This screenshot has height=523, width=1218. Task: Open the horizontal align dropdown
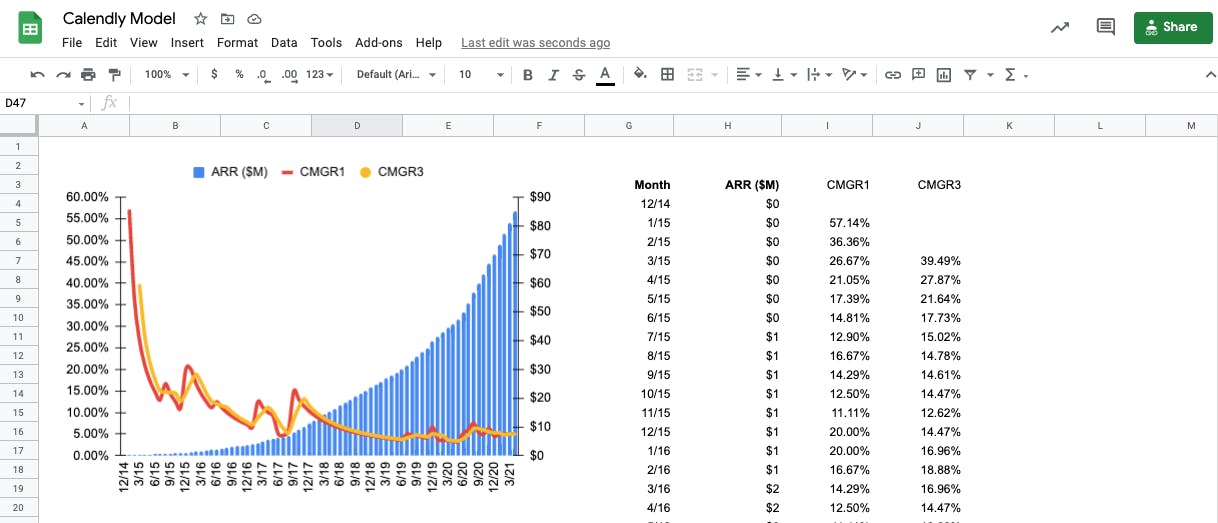(749, 74)
